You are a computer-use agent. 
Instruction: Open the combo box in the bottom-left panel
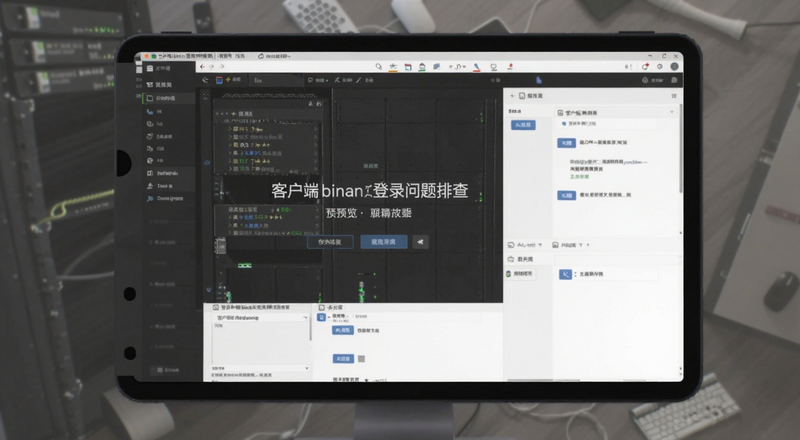[261, 317]
